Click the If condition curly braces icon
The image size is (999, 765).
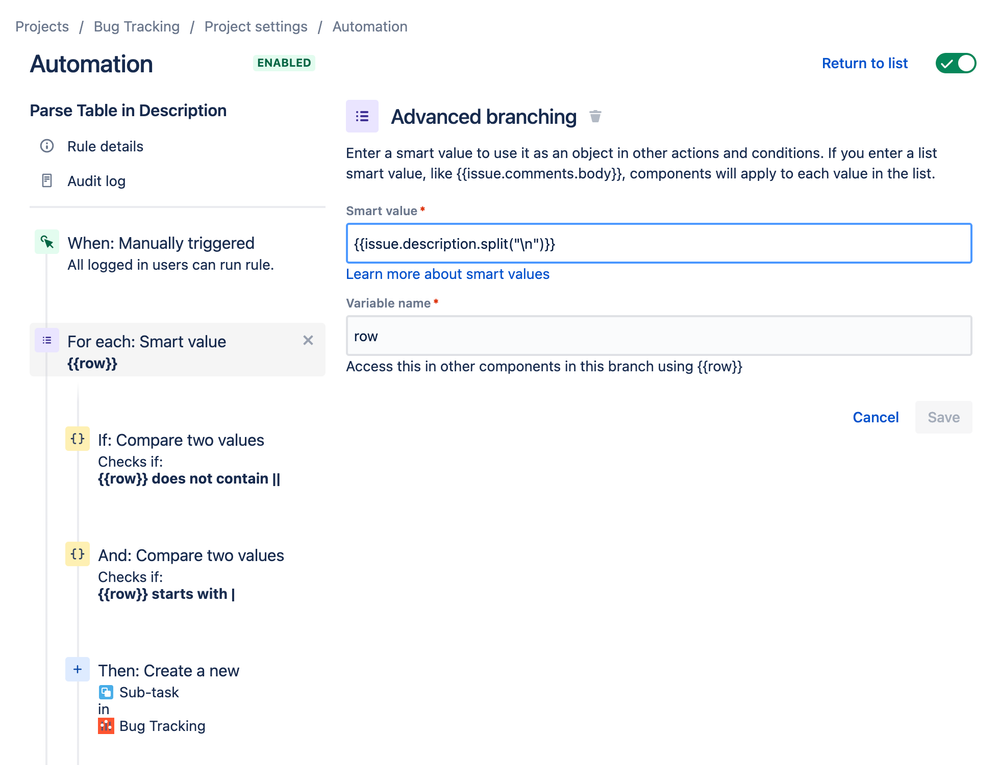(x=77, y=439)
